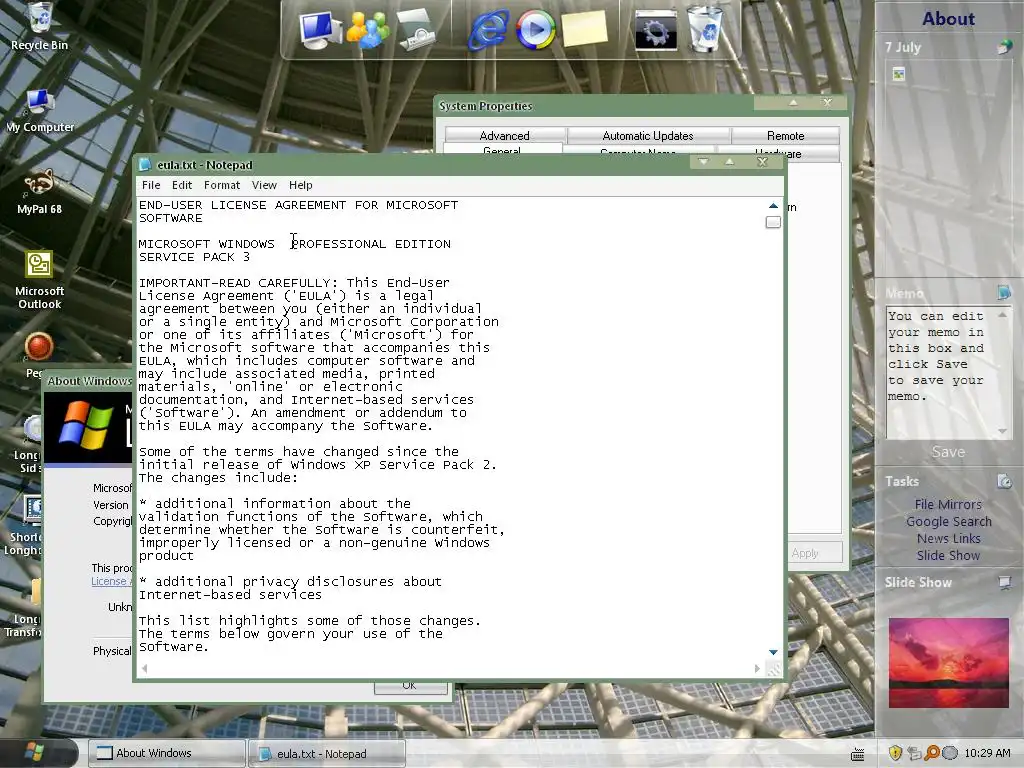
Task: Click the roll-down arrow in Notepad title bar
Action: [x=703, y=161]
